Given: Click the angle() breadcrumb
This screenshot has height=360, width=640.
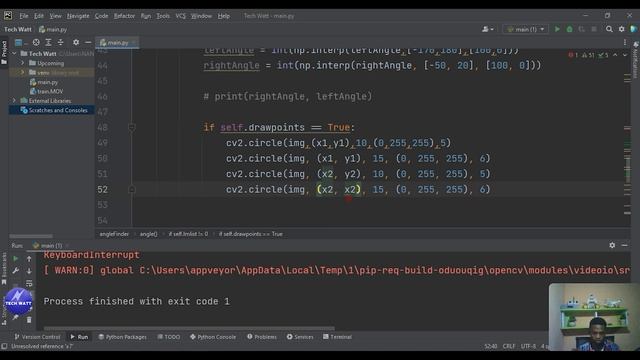Looking at the screenshot, I should [x=149, y=234].
